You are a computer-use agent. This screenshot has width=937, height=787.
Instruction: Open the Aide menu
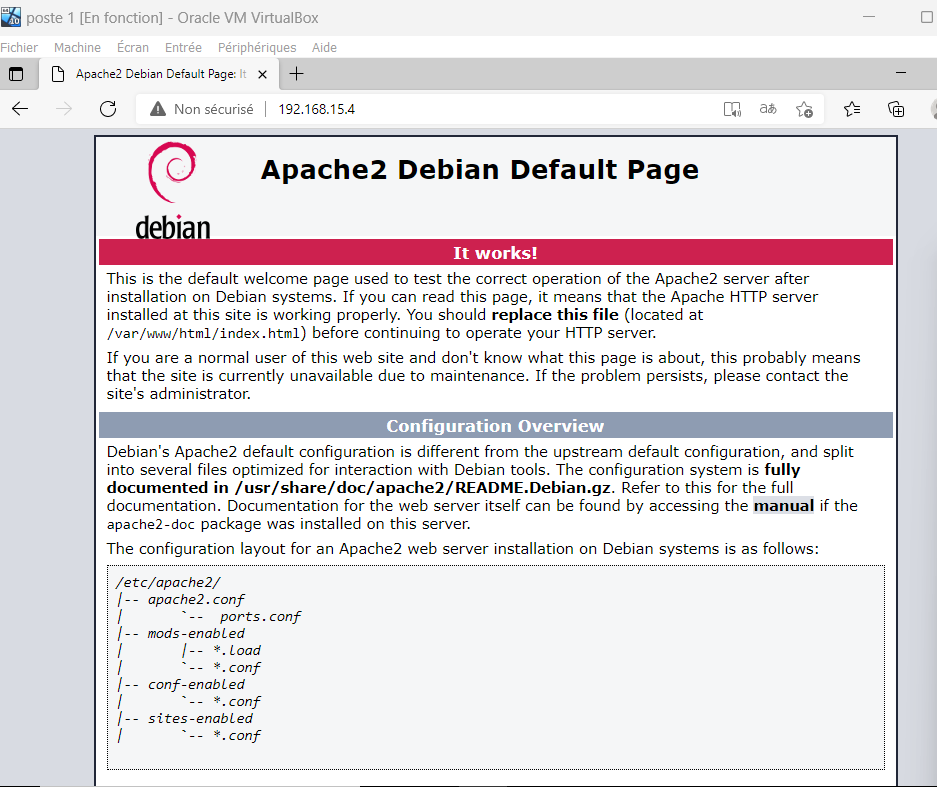pos(324,47)
